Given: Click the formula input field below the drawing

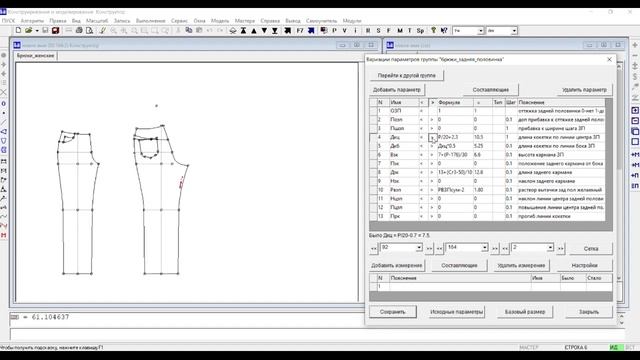Looking at the screenshot, I should click(317, 334).
